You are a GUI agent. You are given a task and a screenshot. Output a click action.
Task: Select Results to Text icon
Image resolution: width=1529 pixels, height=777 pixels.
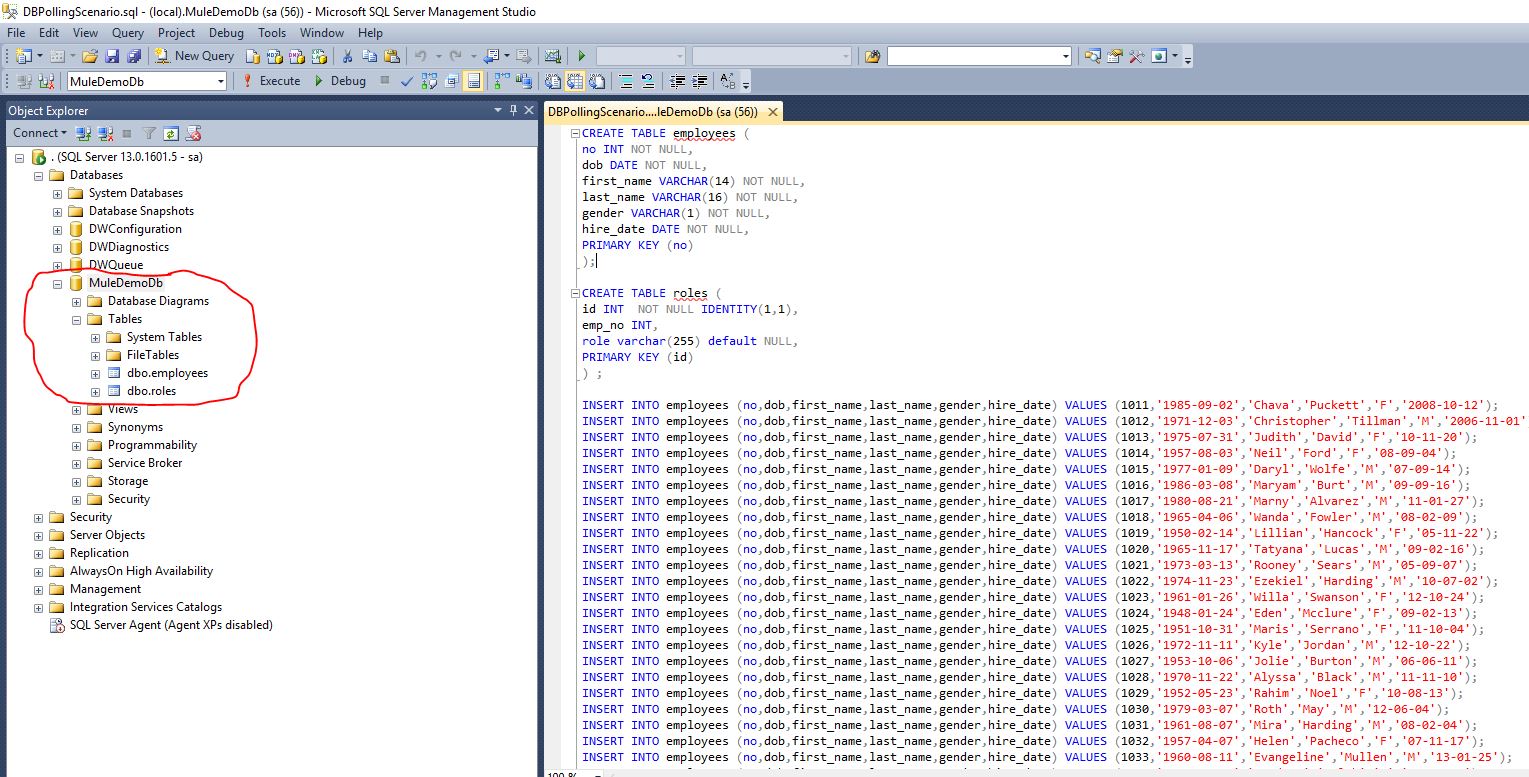[552, 81]
